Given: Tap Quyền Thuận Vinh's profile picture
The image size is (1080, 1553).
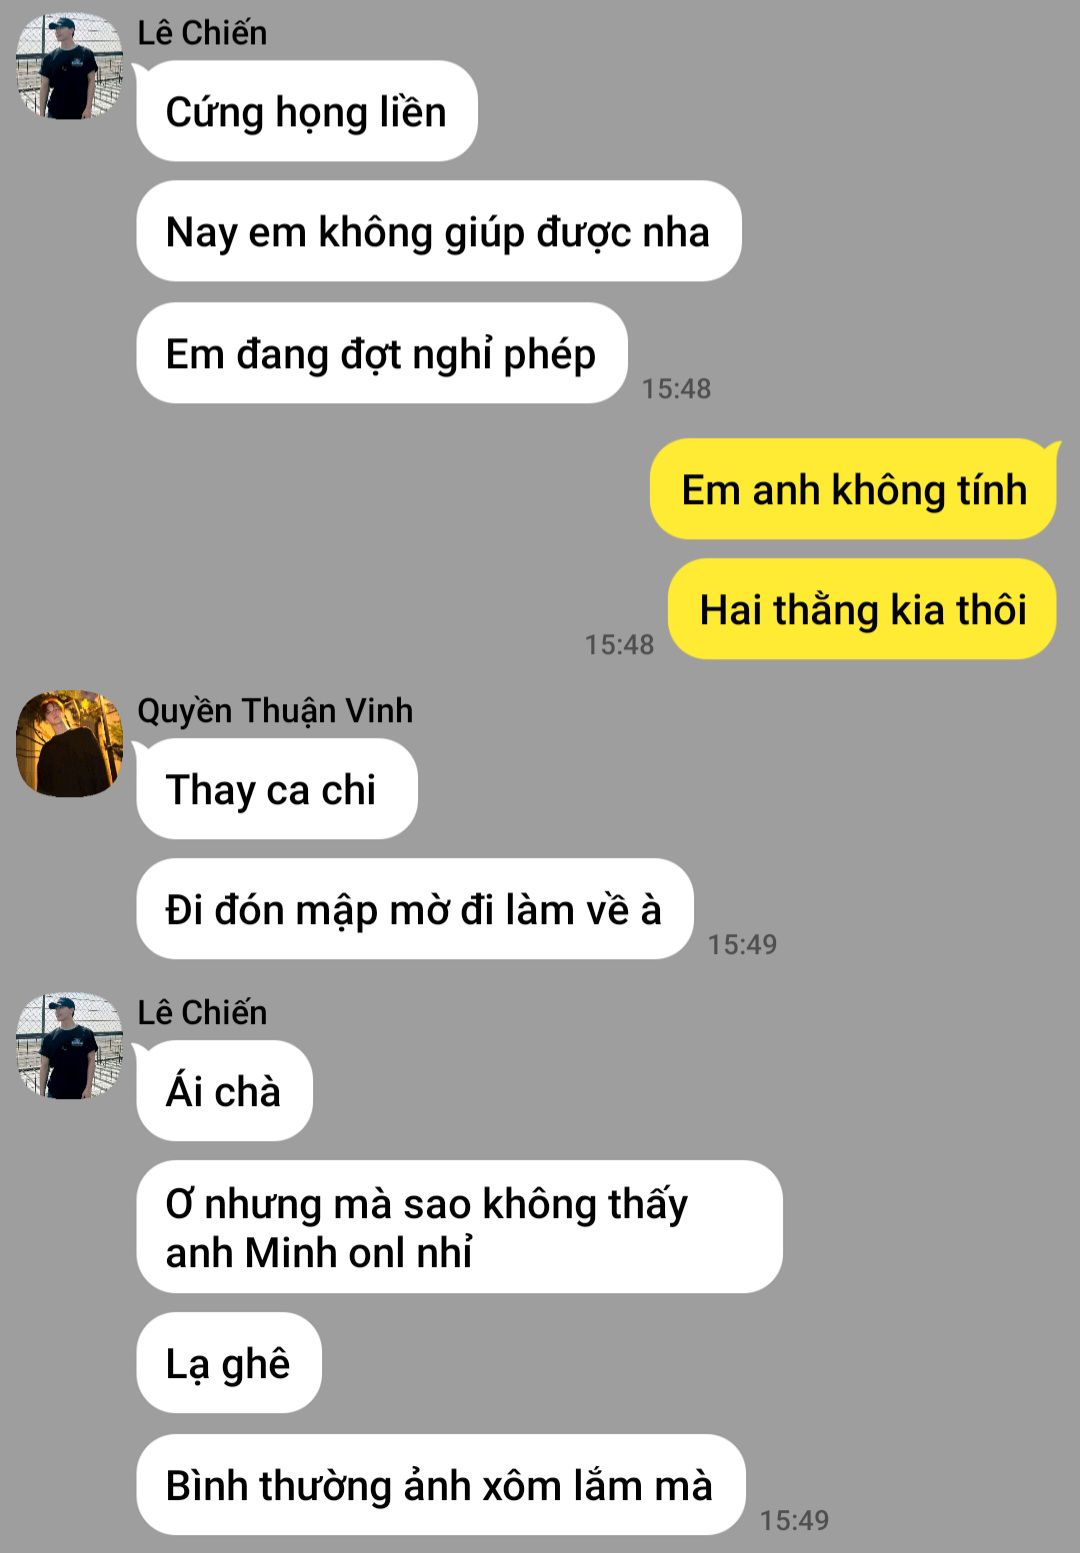Looking at the screenshot, I should click(x=69, y=743).
